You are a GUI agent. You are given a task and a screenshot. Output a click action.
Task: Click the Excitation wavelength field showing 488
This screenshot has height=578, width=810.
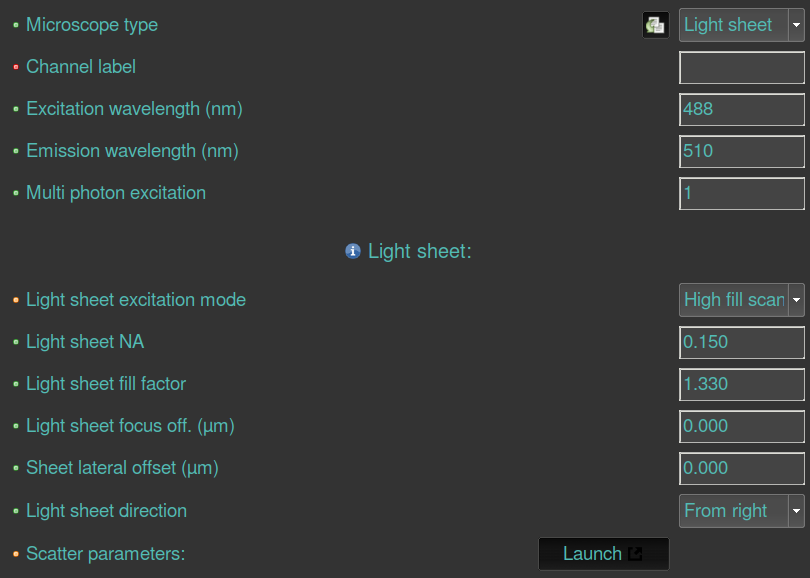click(741, 109)
